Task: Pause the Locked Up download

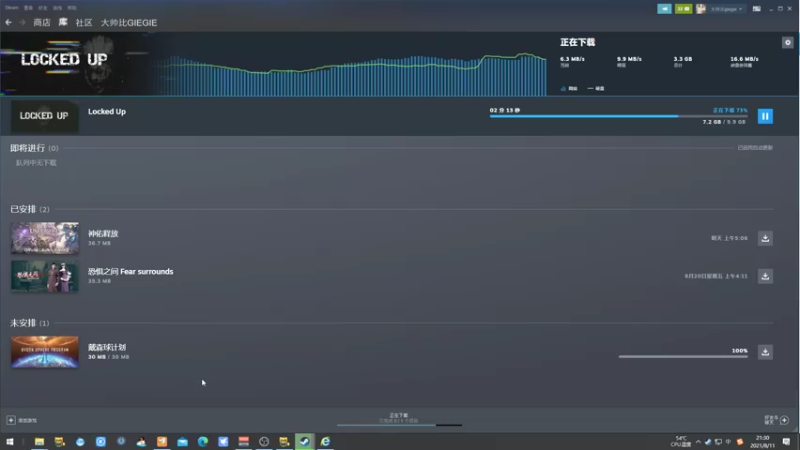Action: (765, 116)
